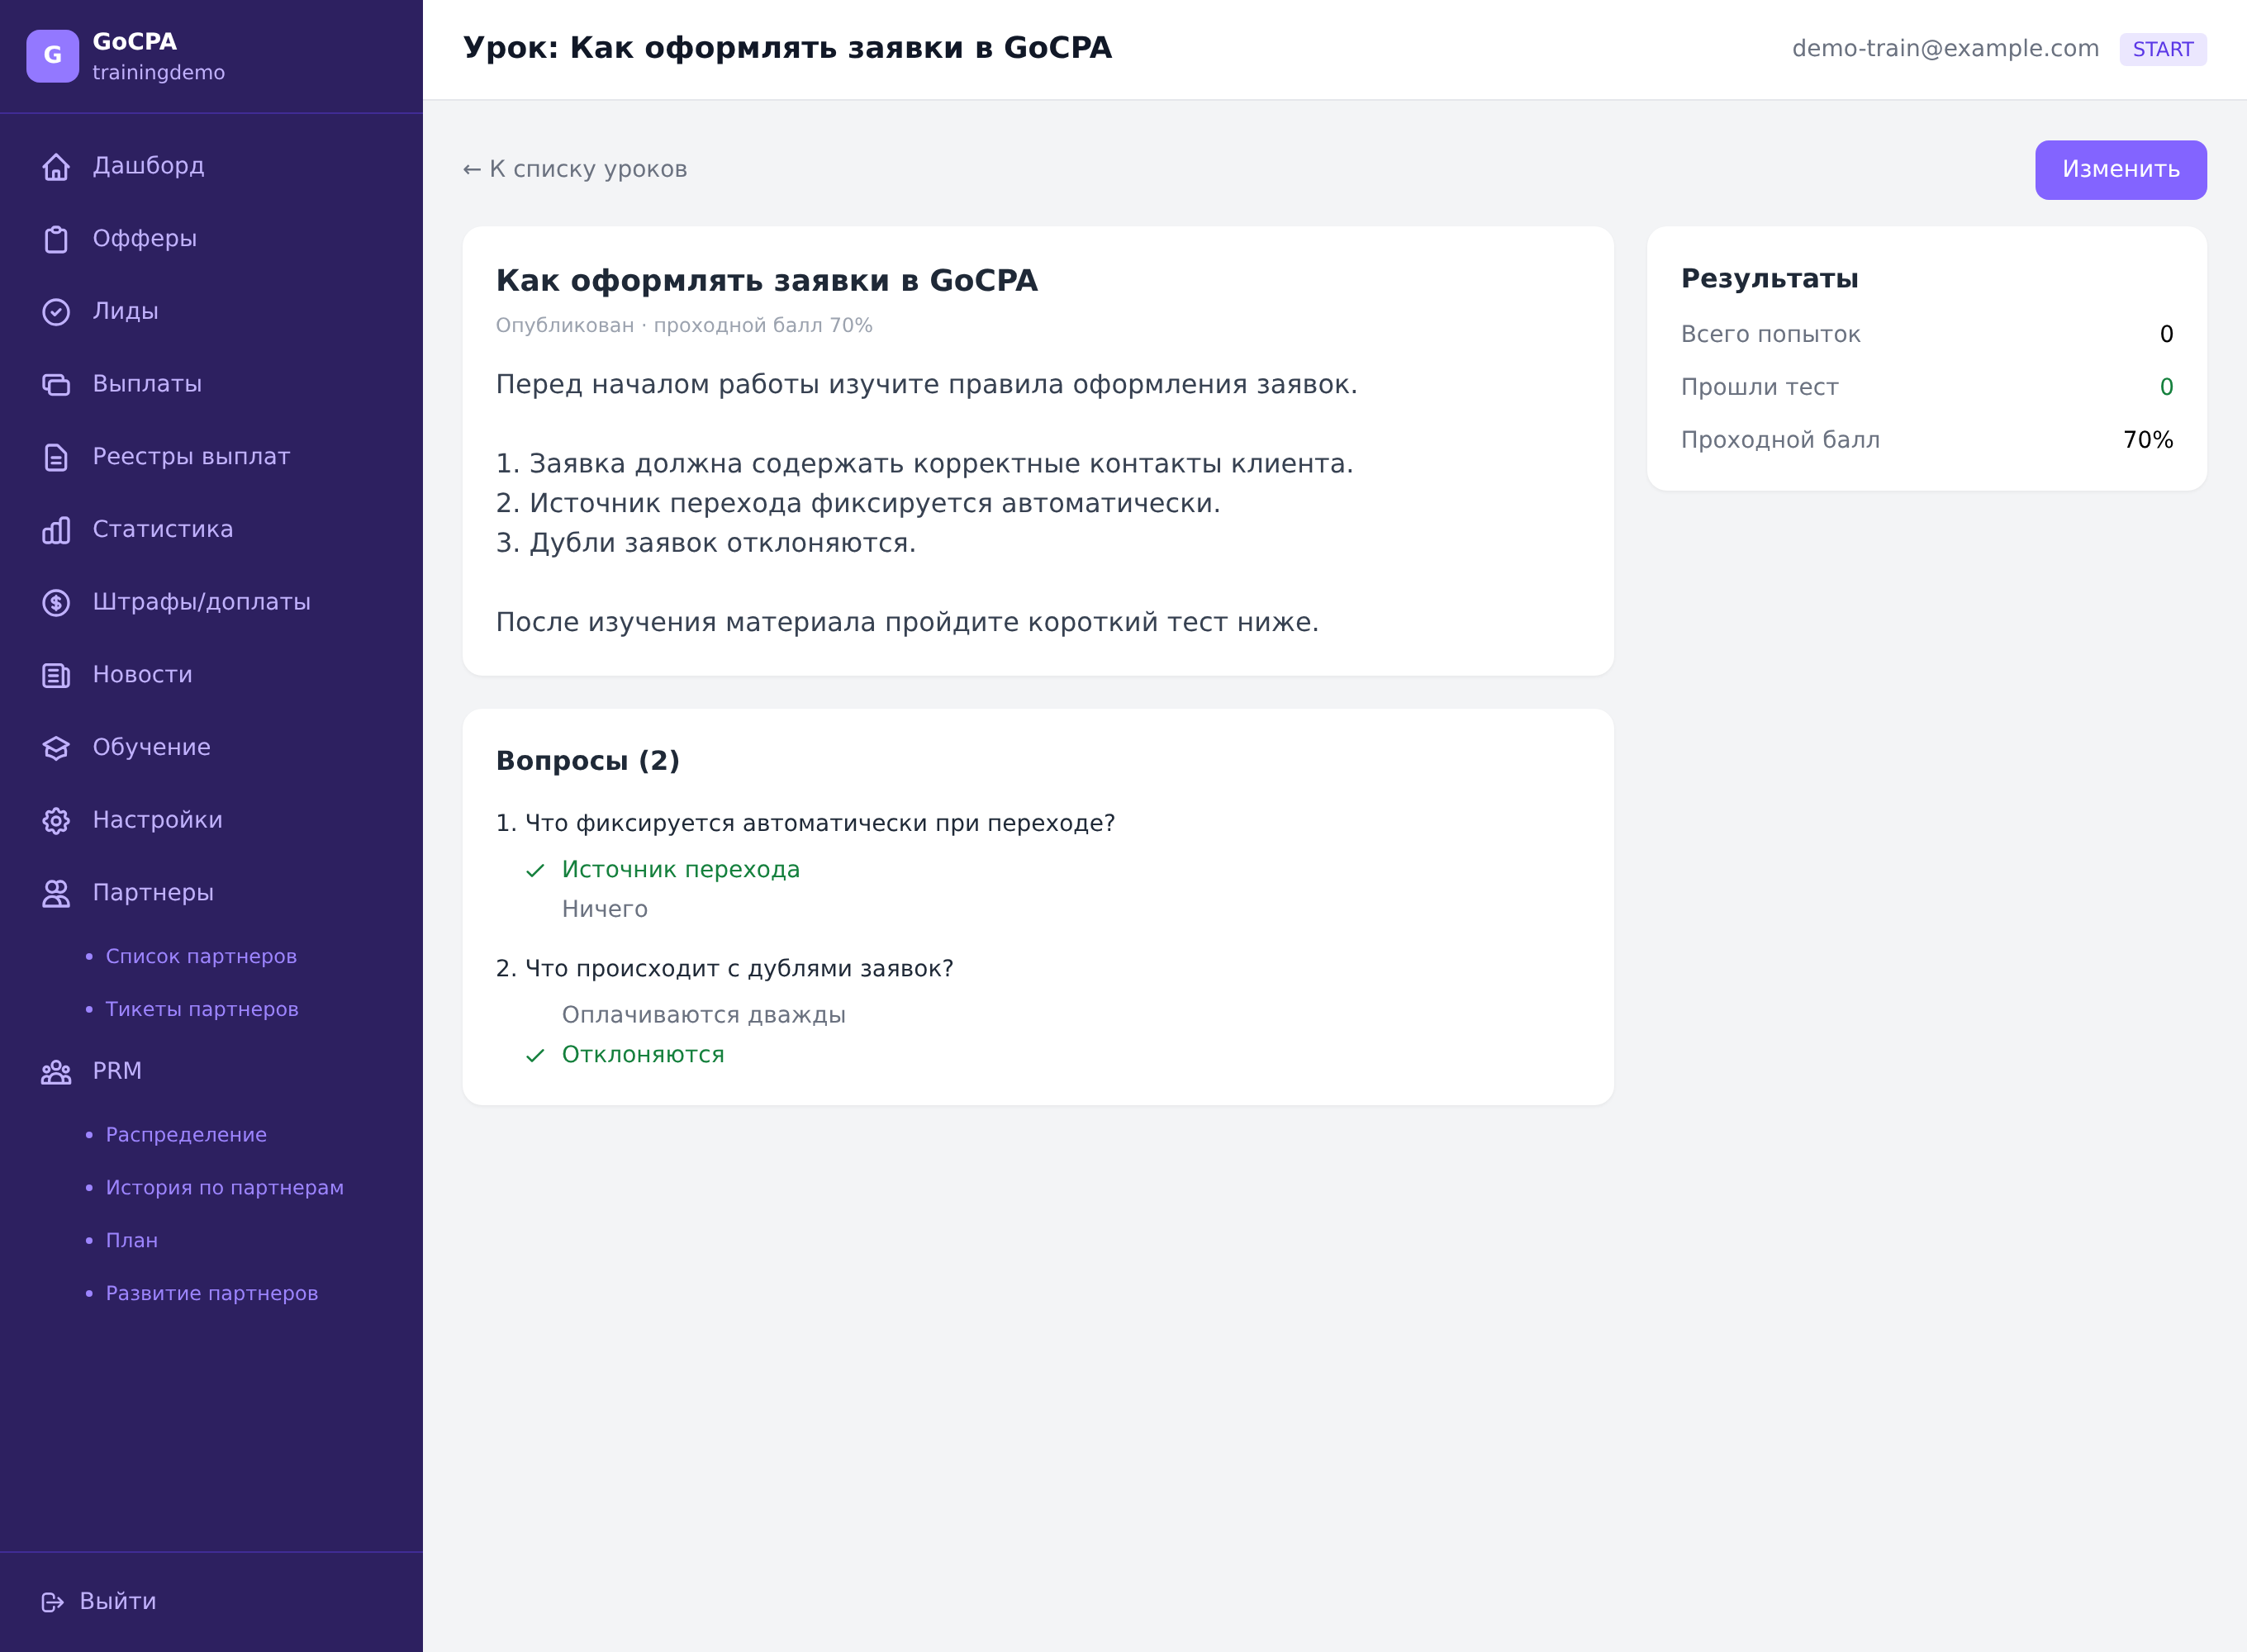Open the План submenu item
Viewport: 2247px width, 1652px height.
pos(132,1241)
